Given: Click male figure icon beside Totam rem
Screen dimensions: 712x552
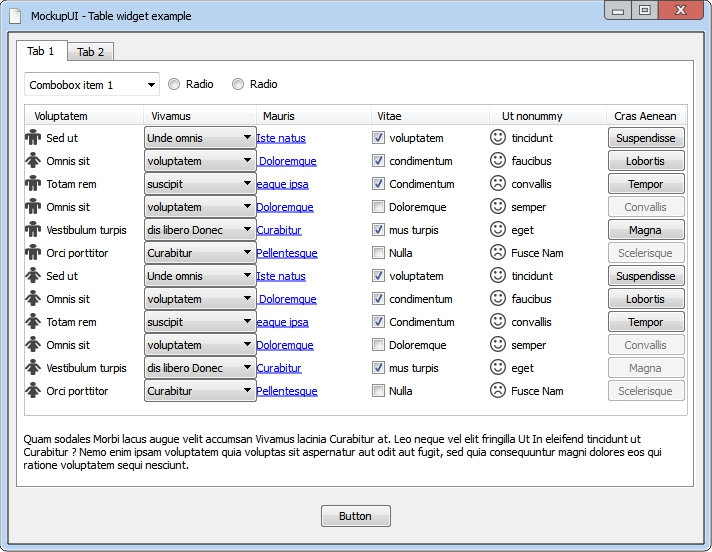Looking at the screenshot, I should (x=32, y=184).
